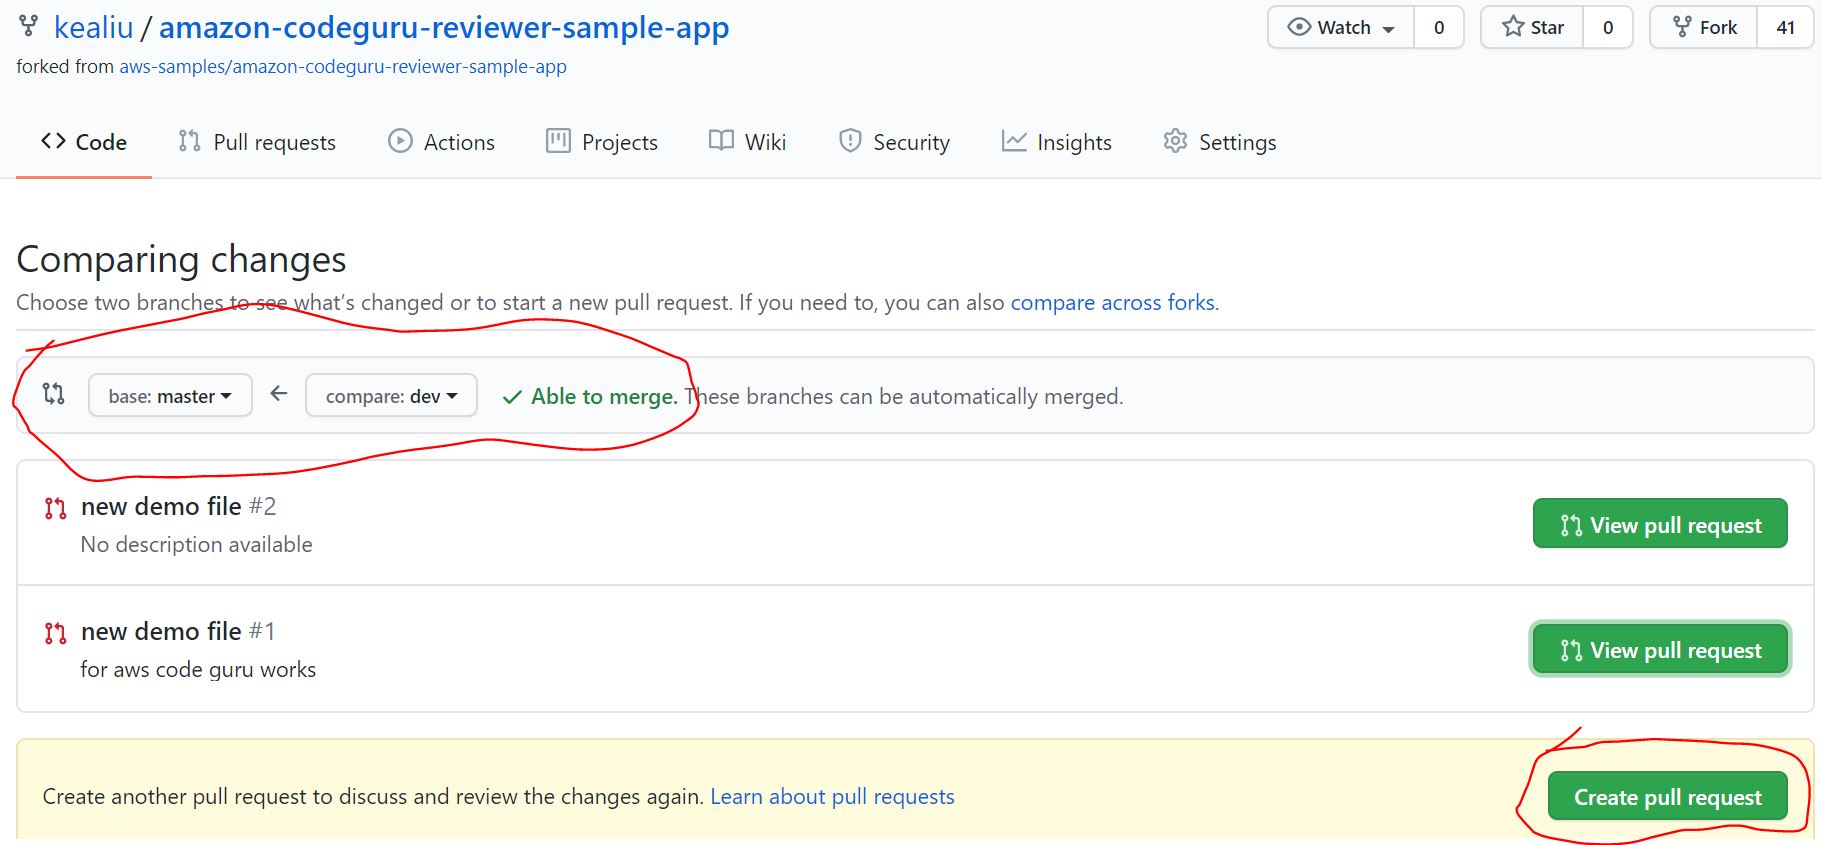Open the Actions tab
The width and height of the screenshot is (1822, 845).
[x=441, y=142]
